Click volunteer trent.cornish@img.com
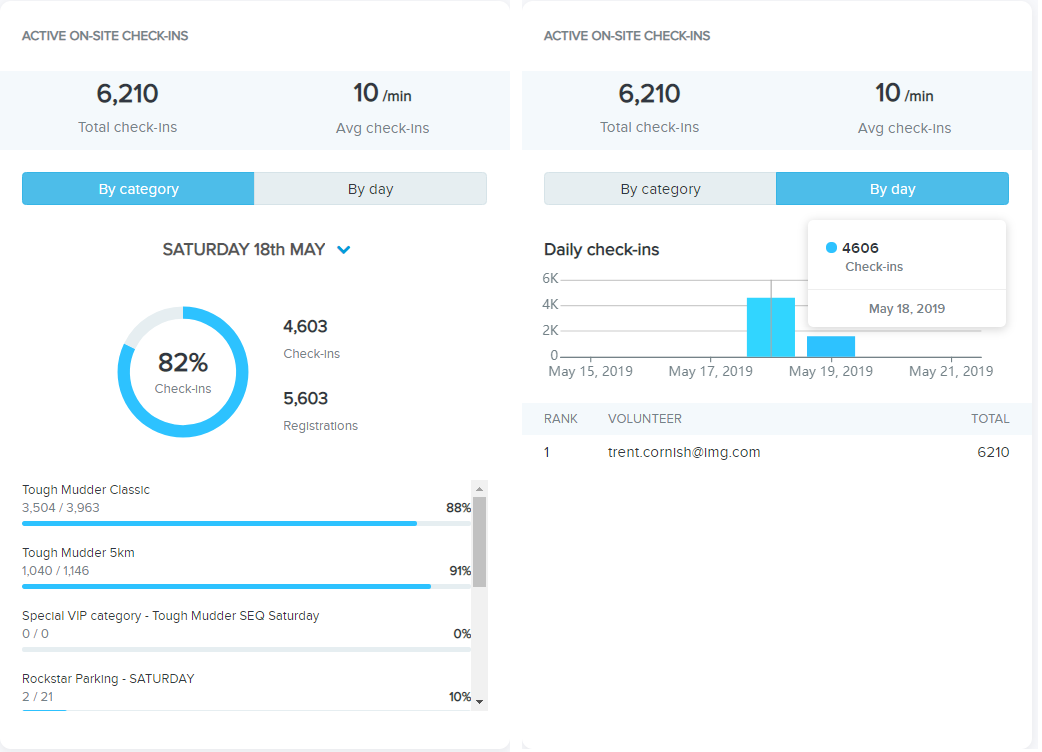Image resolution: width=1042 pixels, height=752 pixels. pyautogui.click(x=684, y=452)
